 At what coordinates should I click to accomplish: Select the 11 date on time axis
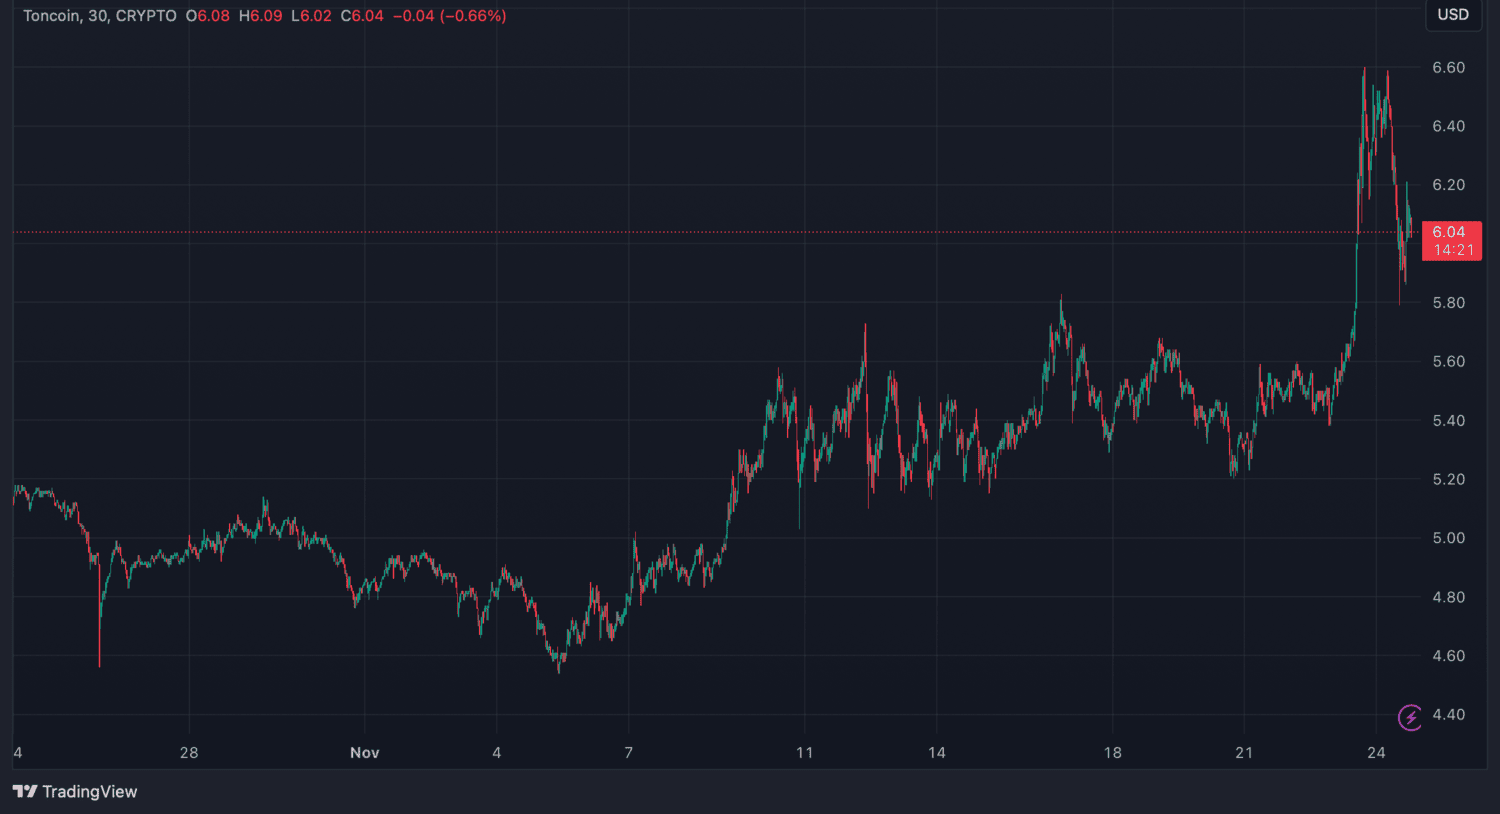pos(804,753)
